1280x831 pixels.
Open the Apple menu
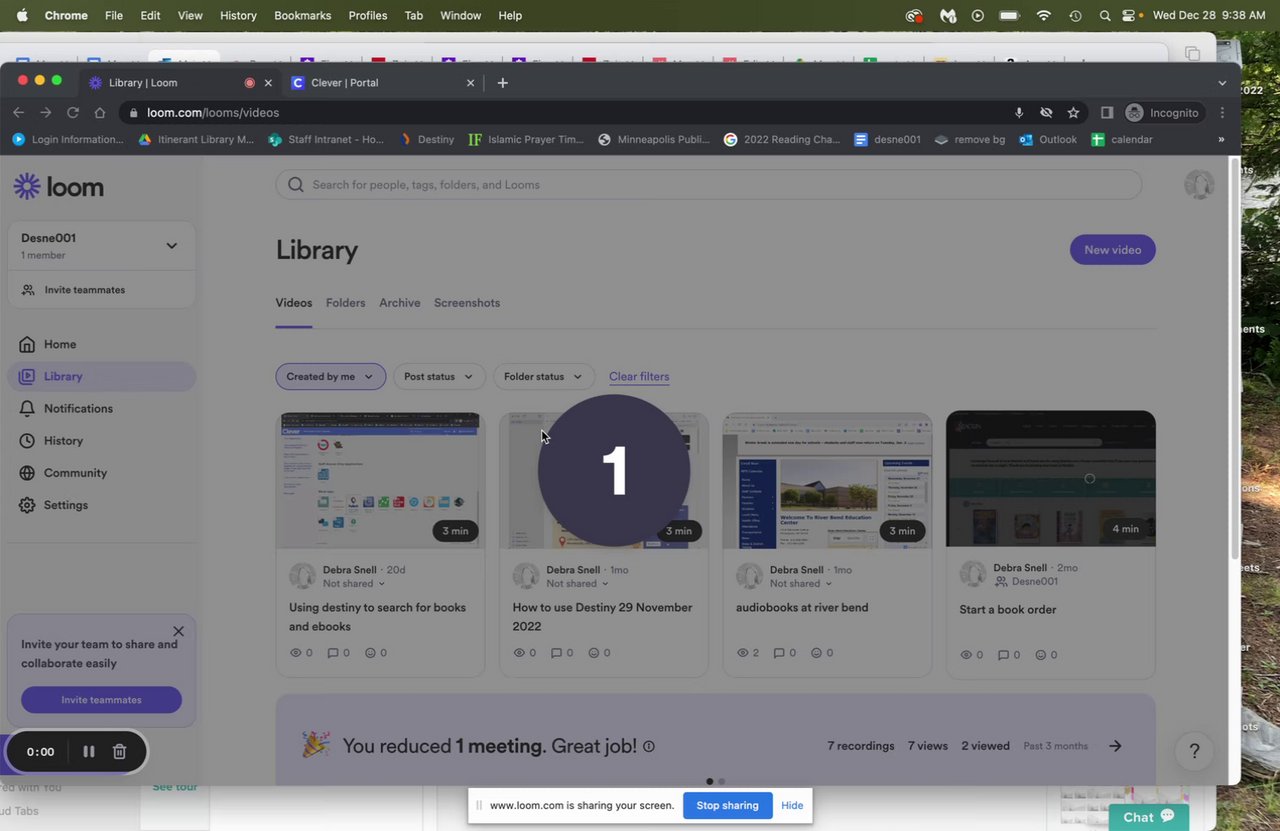click(x=21, y=15)
